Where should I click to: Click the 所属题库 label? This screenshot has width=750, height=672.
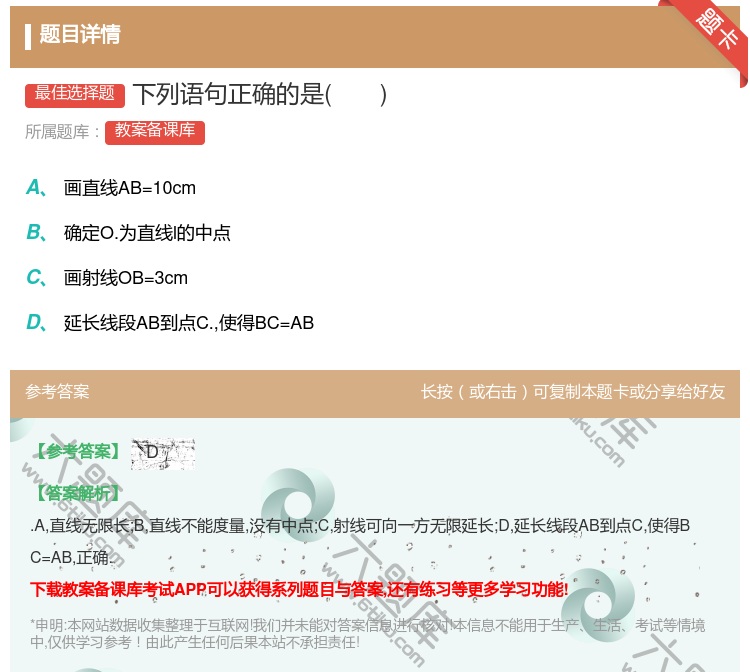coord(63,132)
